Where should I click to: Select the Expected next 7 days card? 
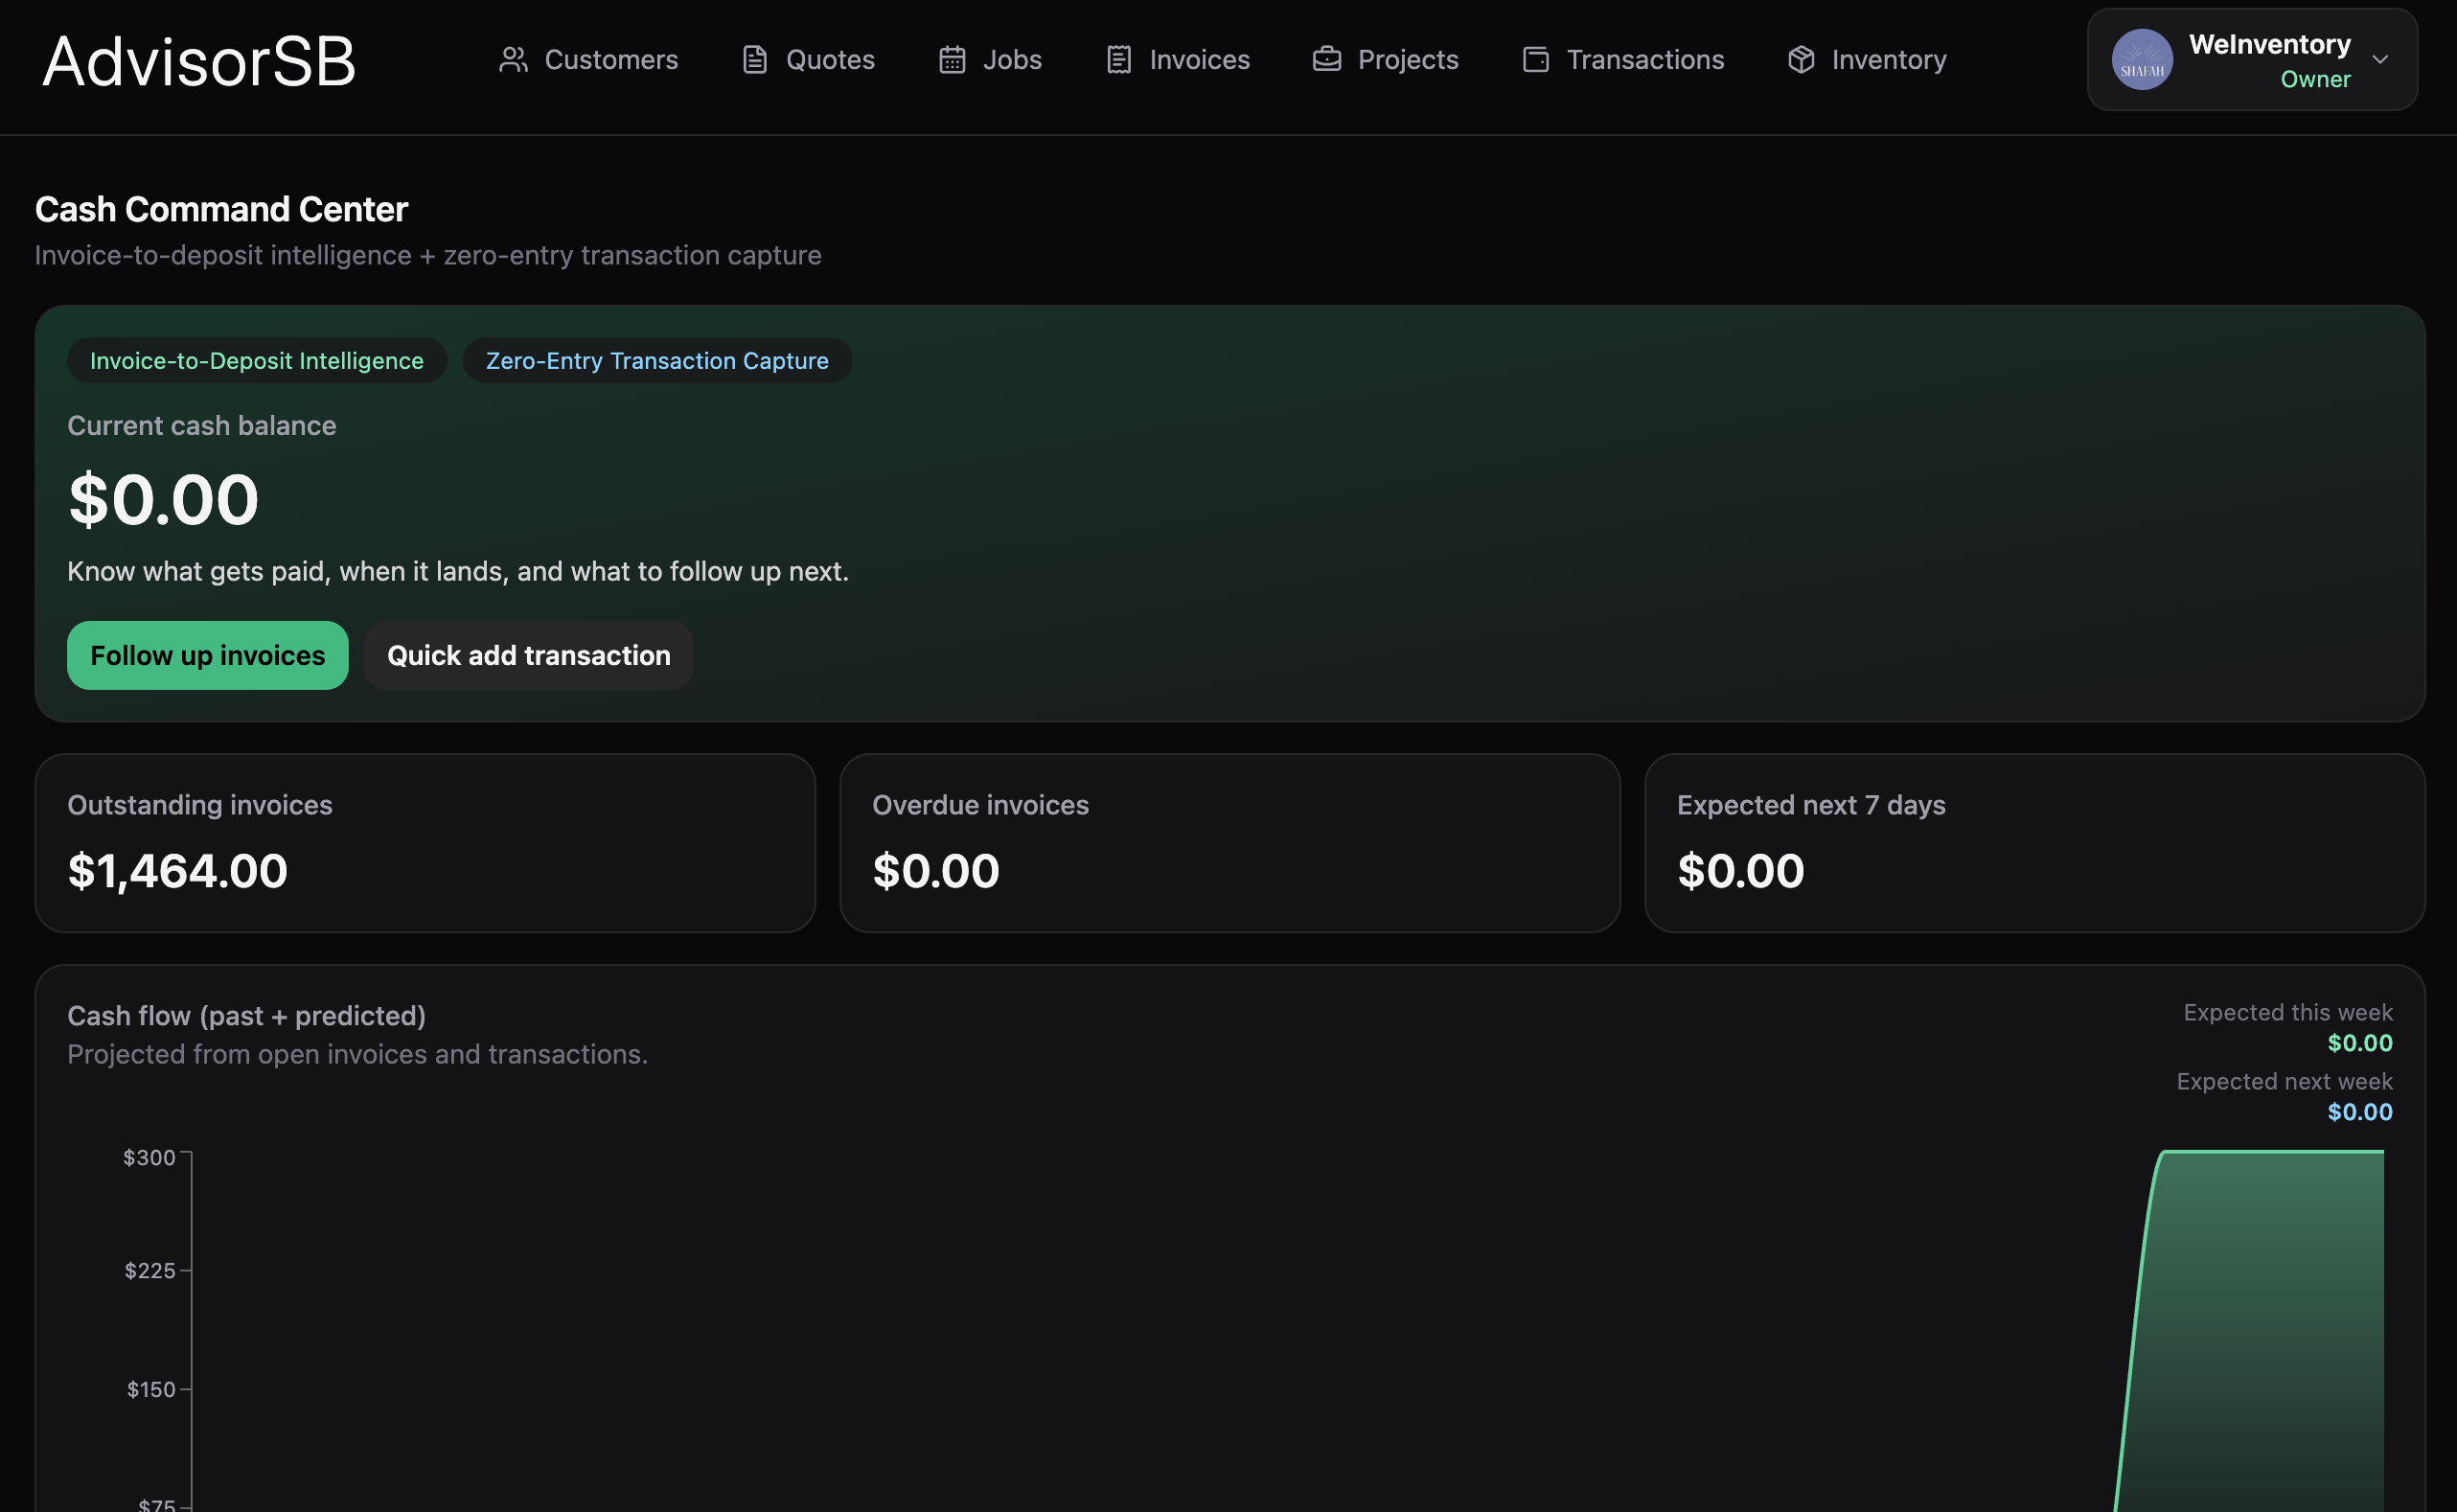point(2035,843)
